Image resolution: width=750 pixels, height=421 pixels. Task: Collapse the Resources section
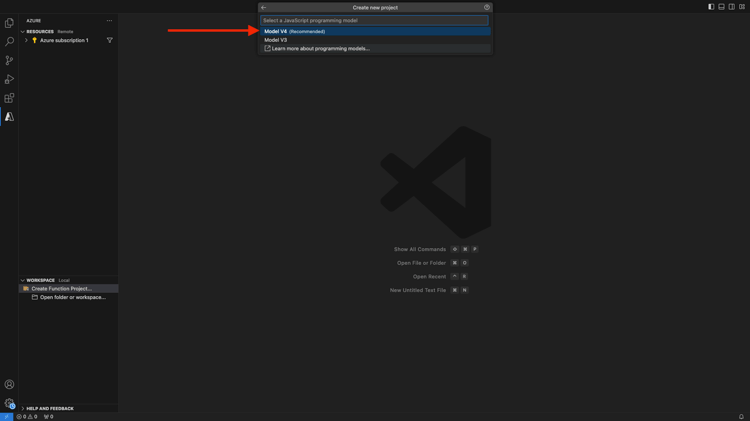[x=22, y=32]
